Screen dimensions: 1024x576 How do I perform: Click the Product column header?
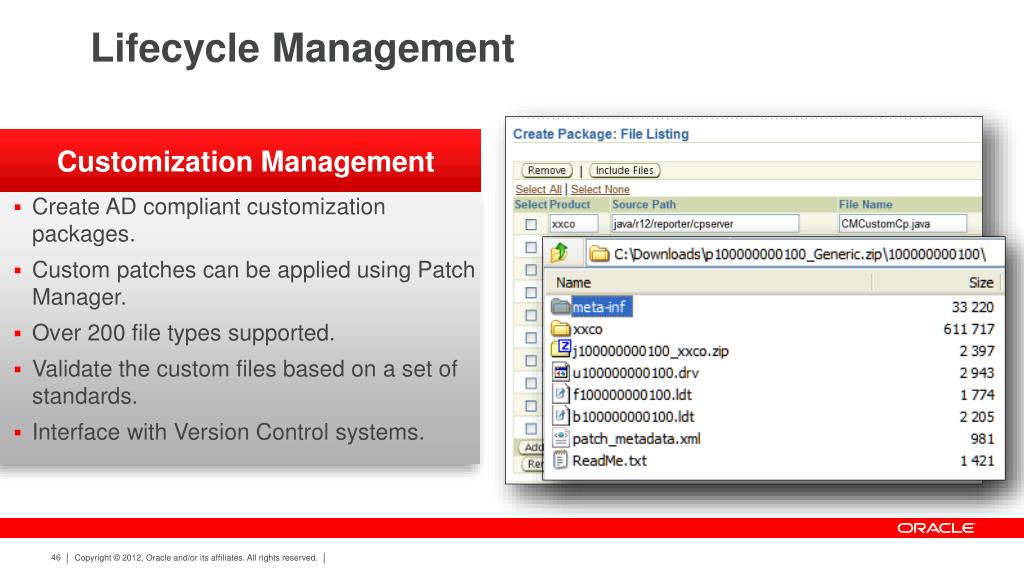tap(570, 204)
